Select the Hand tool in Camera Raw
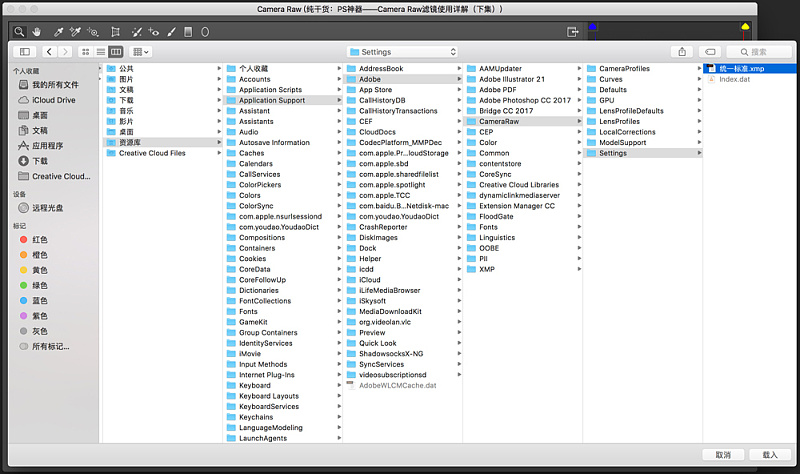 [36, 32]
